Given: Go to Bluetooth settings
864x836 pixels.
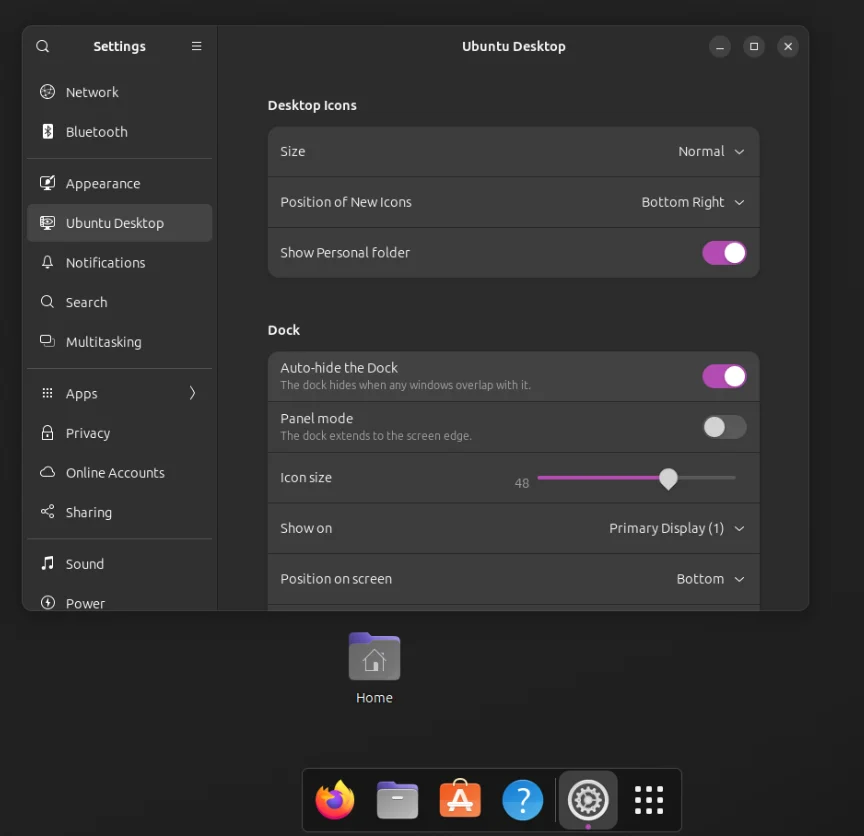Looking at the screenshot, I should click(120, 132).
